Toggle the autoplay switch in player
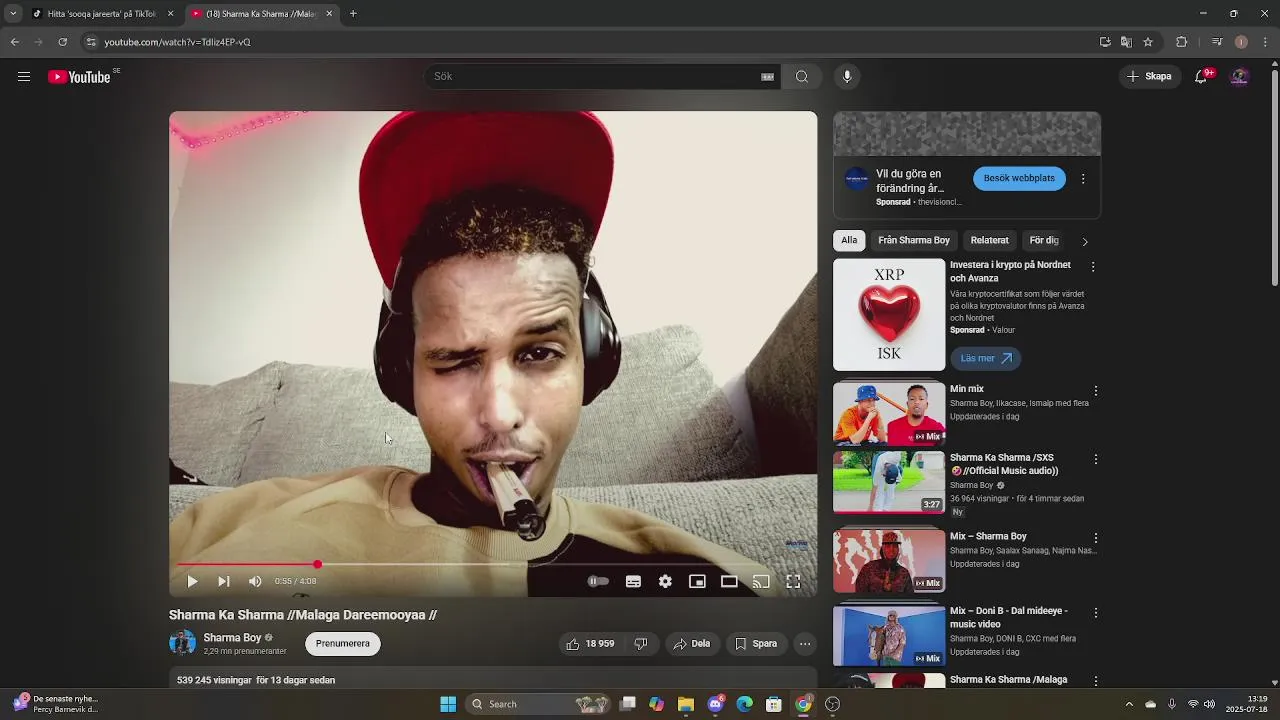1280x720 pixels. tap(598, 581)
